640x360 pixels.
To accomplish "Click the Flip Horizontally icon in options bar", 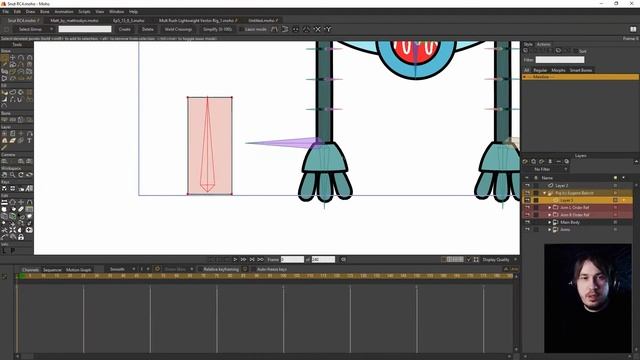I will pos(274,29).
